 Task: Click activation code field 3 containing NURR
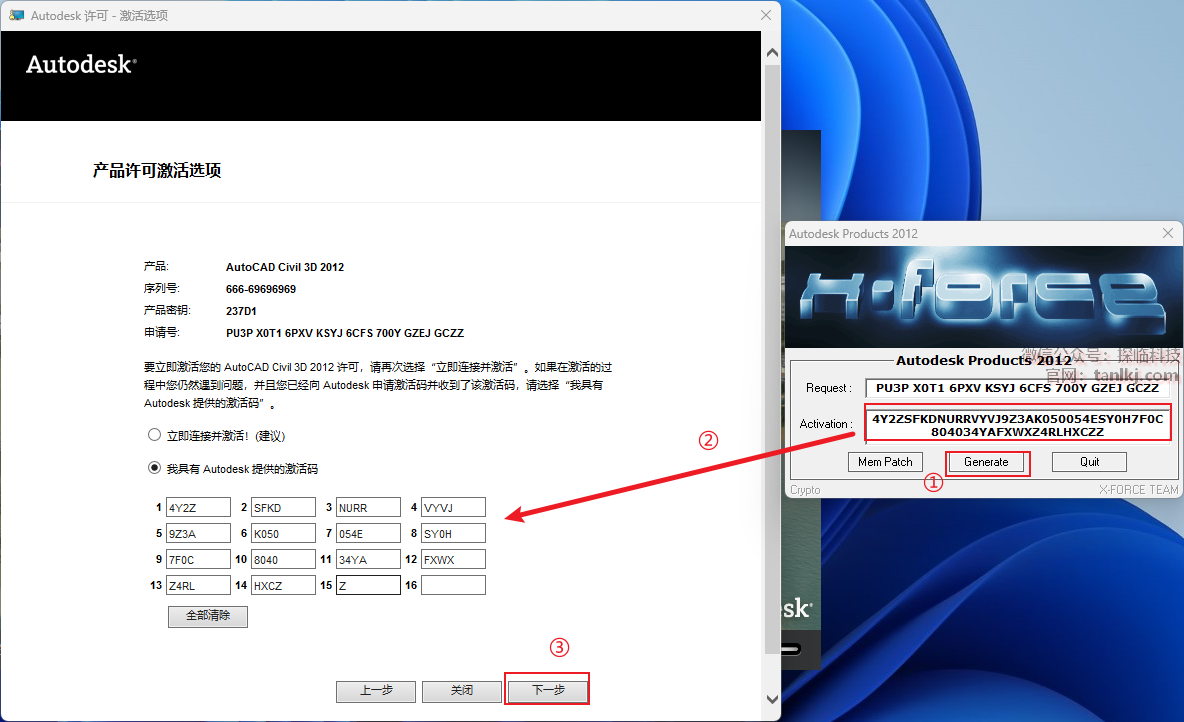[x=368, y=508]
